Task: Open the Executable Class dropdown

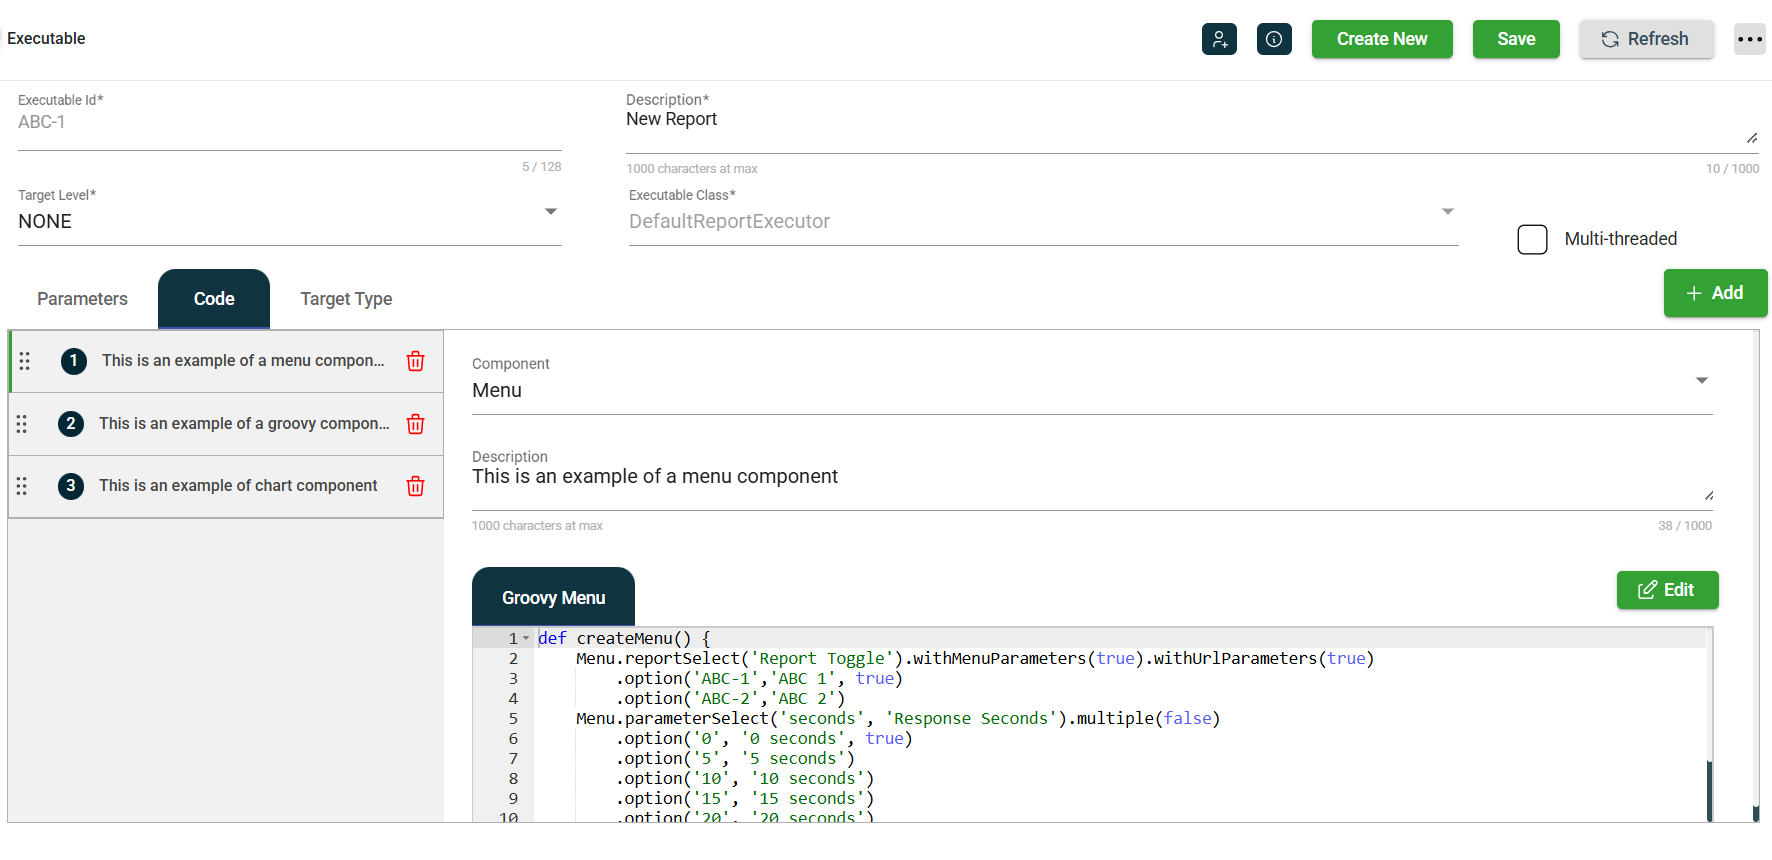Action: point(1447,212)
